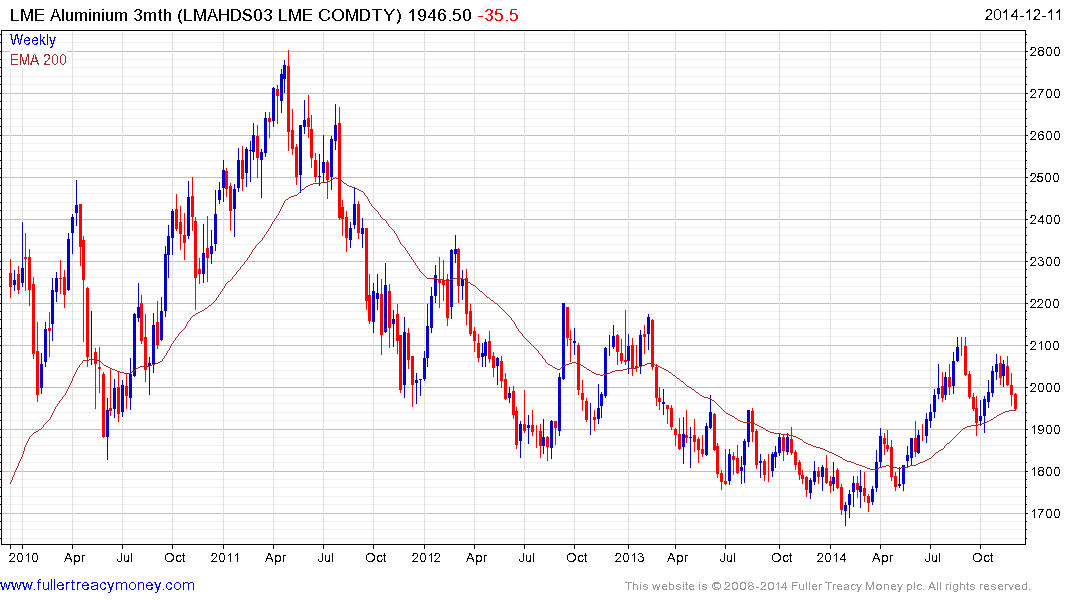Click the 2011 year label on time axis
Screen dimensions: 1075x600
225,557
